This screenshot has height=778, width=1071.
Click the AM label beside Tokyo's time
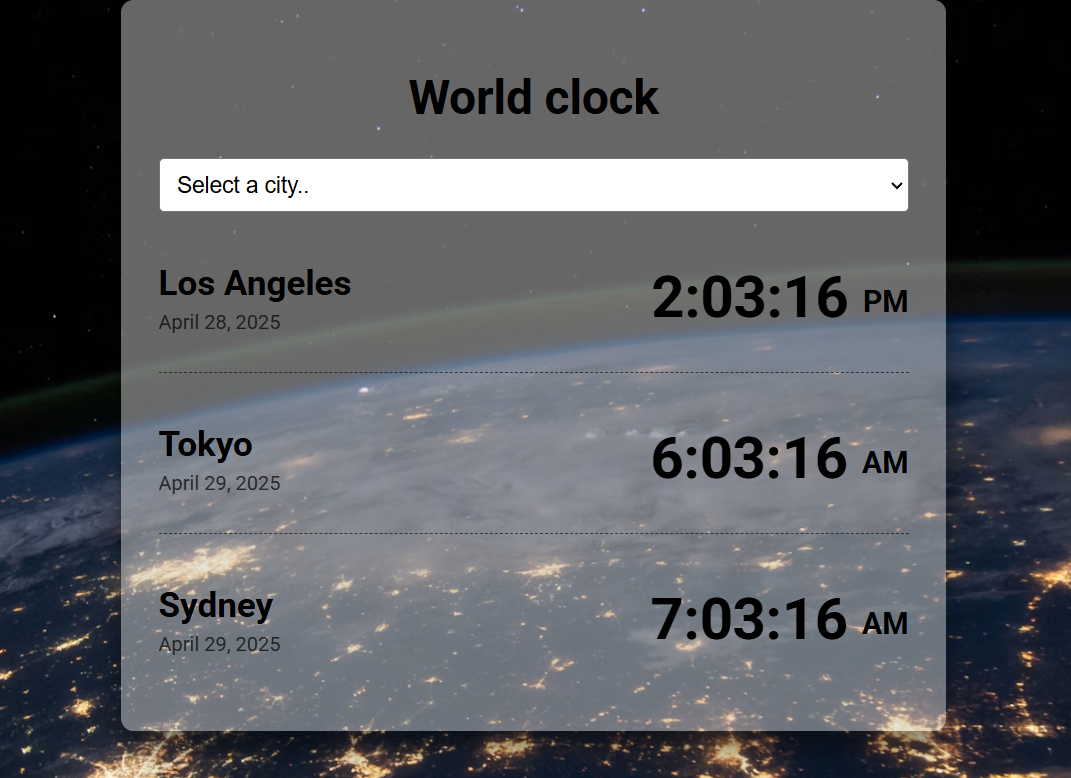(x=885, y=462)
